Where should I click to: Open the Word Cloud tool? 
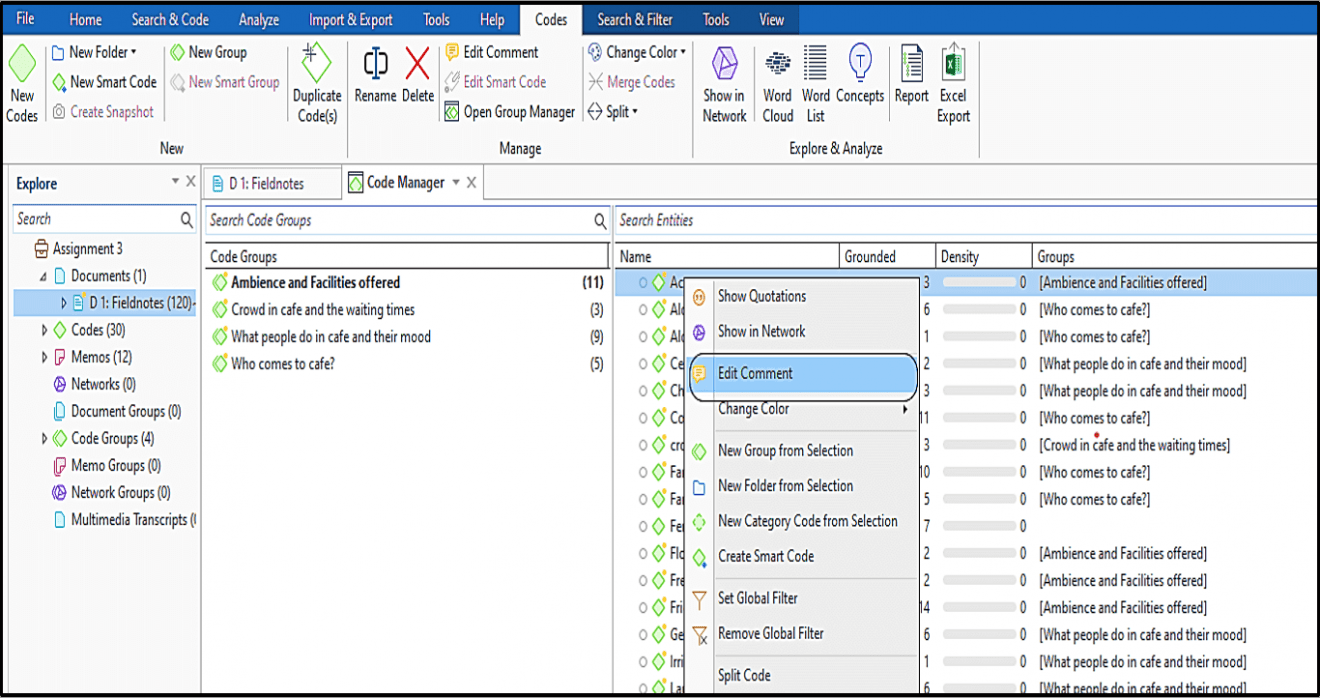tap(777, 82)
